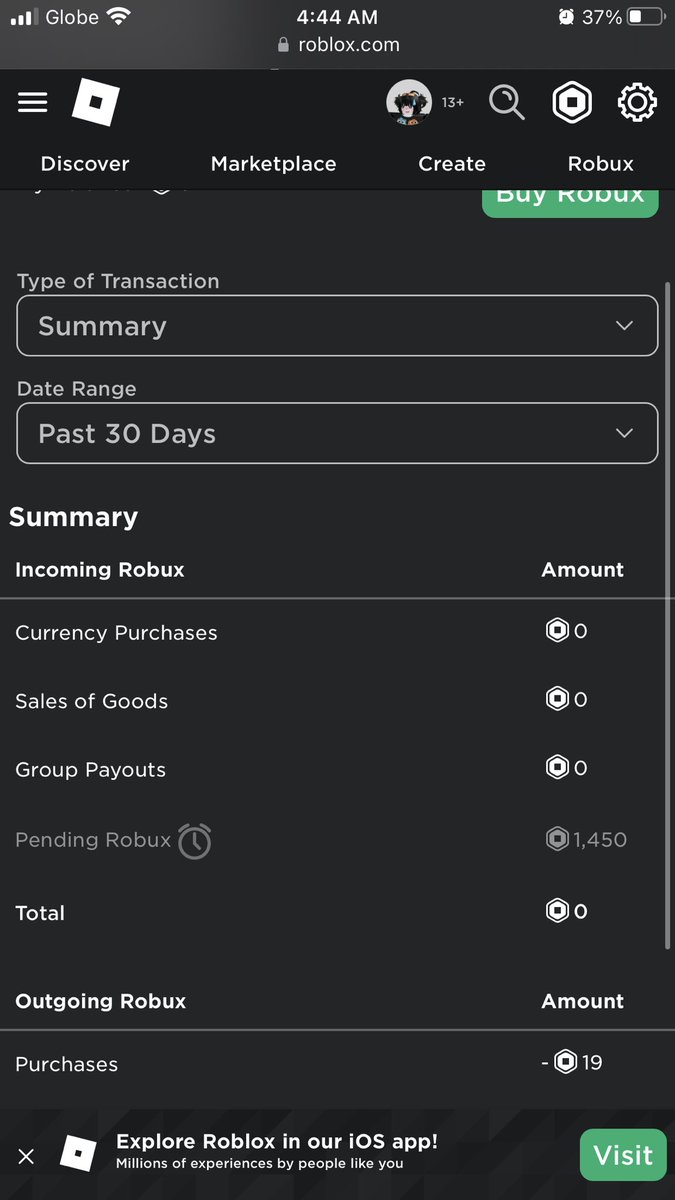Select the Pending Robux label
This screenshot has height=1200, width=675.
point(93,840)
